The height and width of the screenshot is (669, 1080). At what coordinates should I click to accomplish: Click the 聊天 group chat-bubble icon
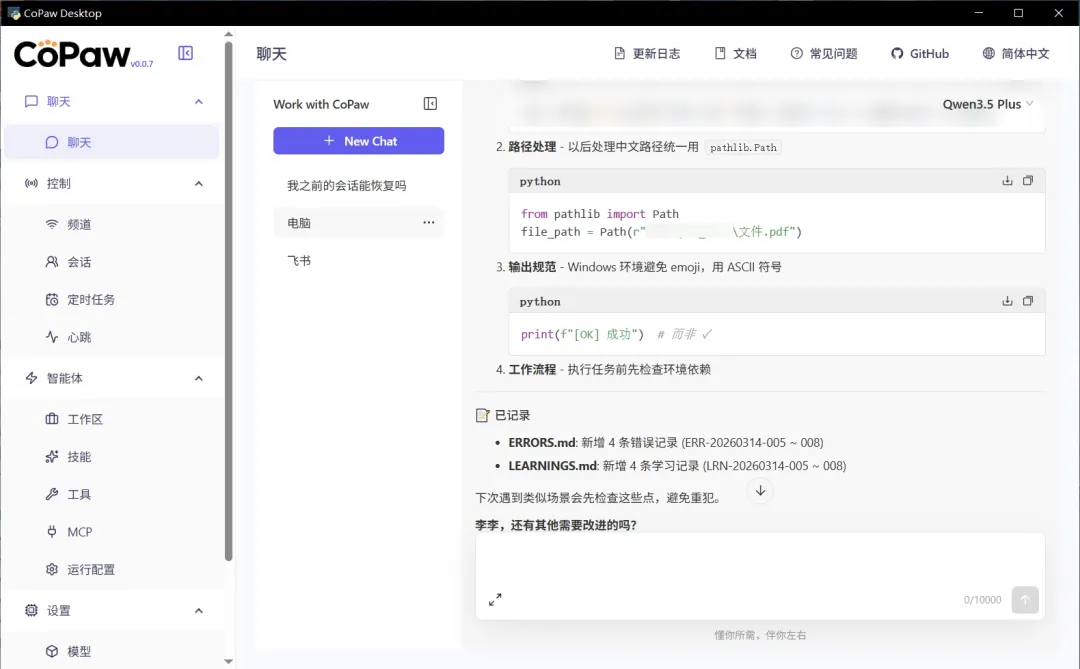(x=31, y=101)
